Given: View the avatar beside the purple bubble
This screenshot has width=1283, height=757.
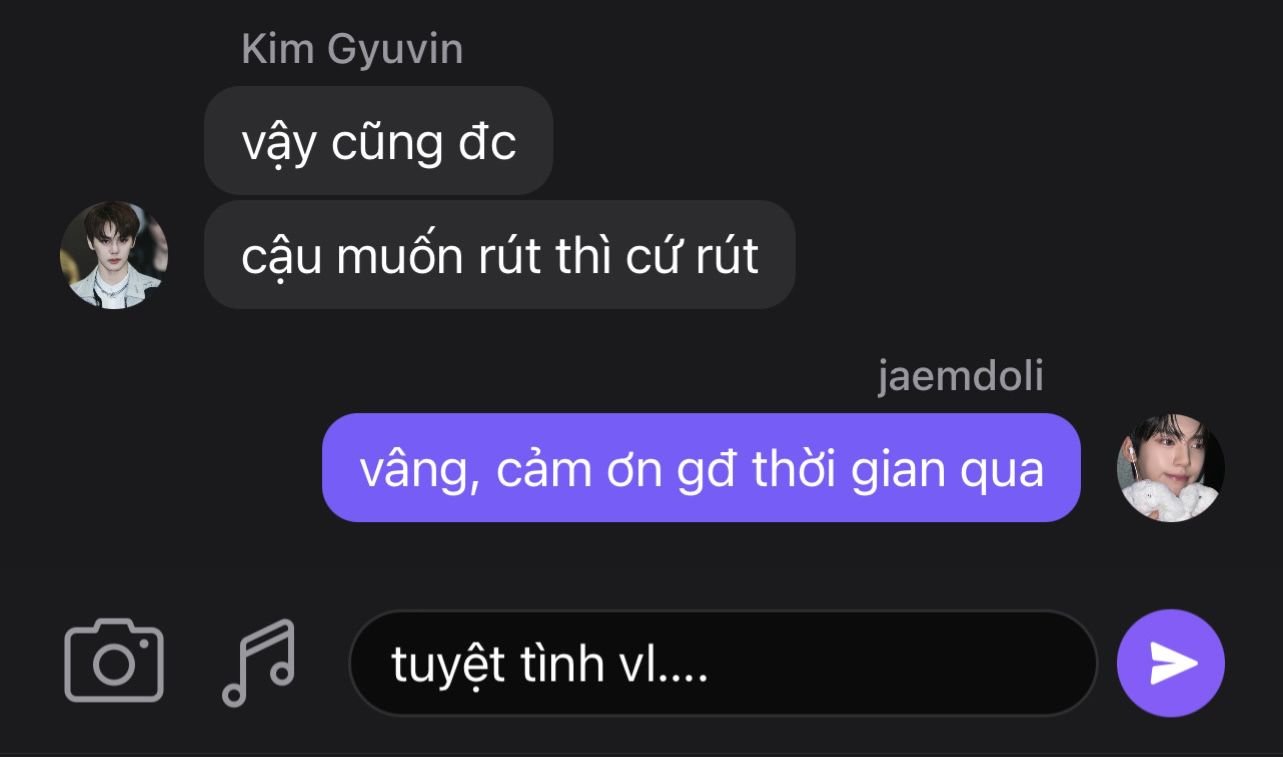Looking at the screenshot, I should click(1170, 468).
